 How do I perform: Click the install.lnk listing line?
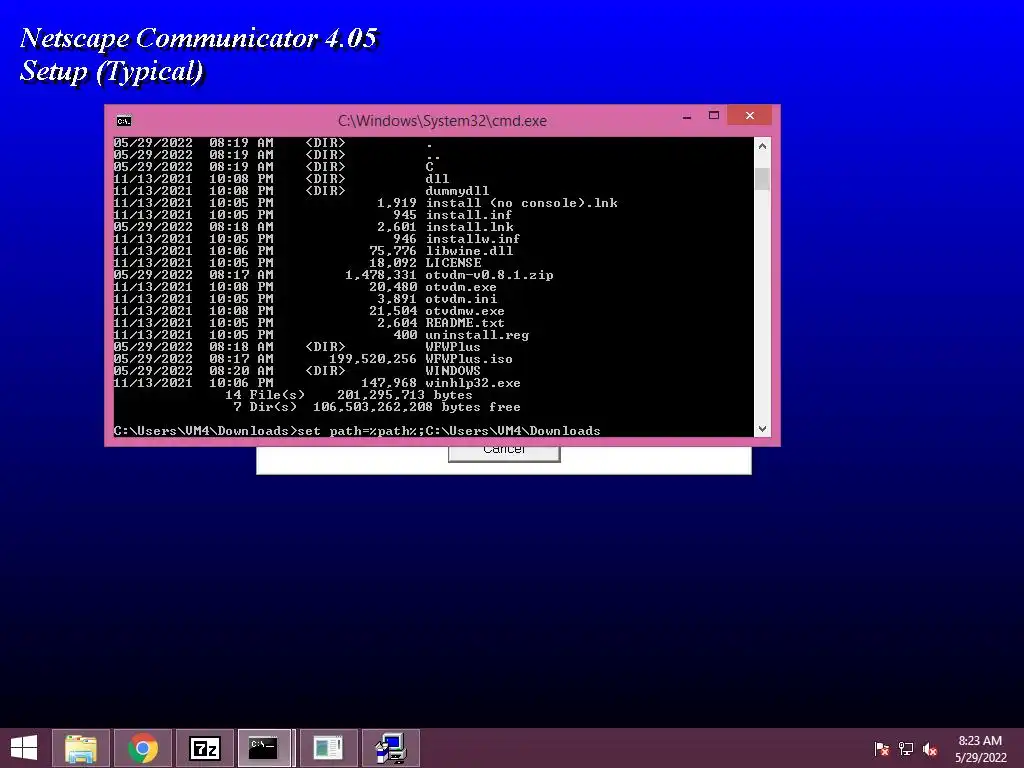pyautogui.click(x=313, y=227)
